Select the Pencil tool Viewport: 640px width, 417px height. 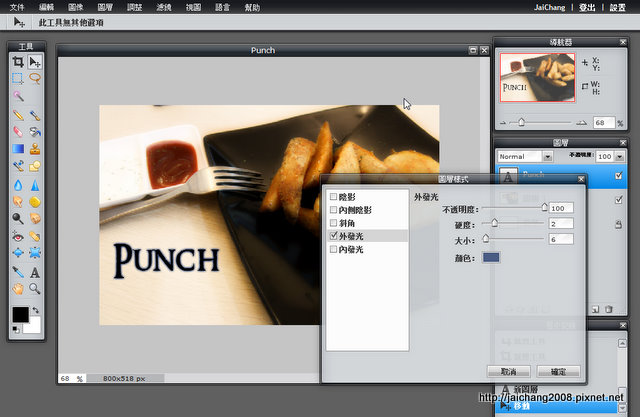pyautogui.click(x=18, y=115)
